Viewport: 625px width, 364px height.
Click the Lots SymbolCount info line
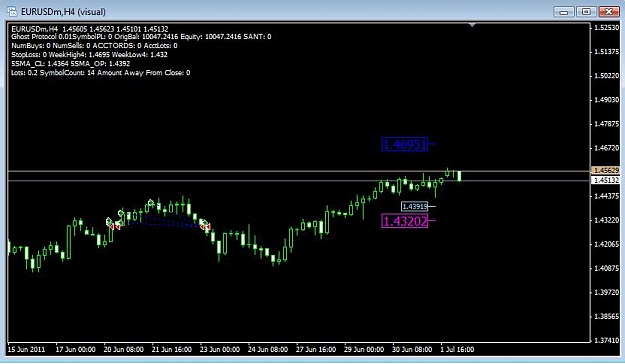pyautogui.click(x=100, y=73)
